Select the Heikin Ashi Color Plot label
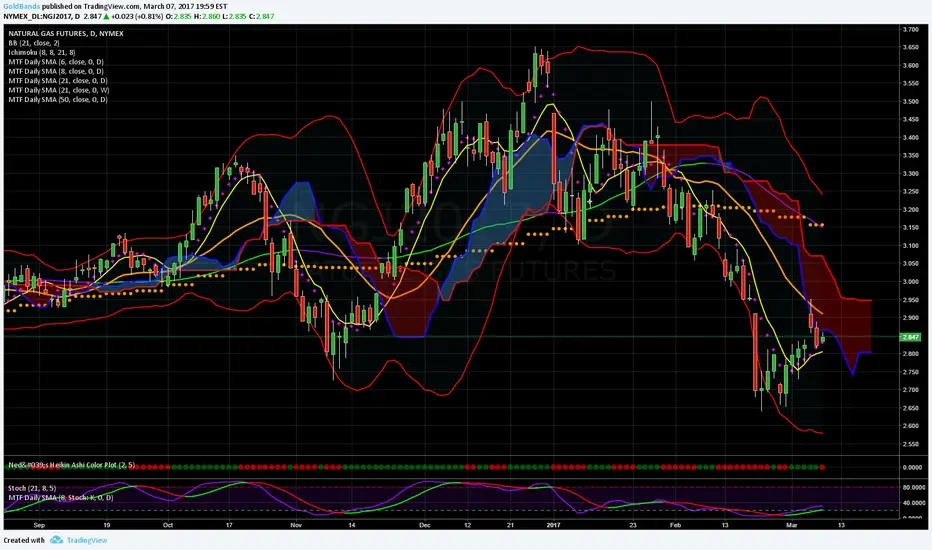Image resolution: width=932 pixels, height=550 pixels. (71, 465)
